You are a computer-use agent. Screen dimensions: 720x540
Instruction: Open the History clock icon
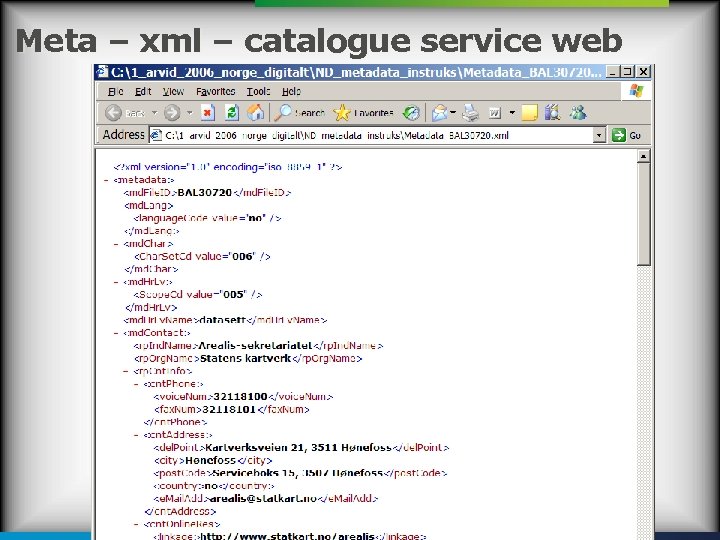[411, 112]
